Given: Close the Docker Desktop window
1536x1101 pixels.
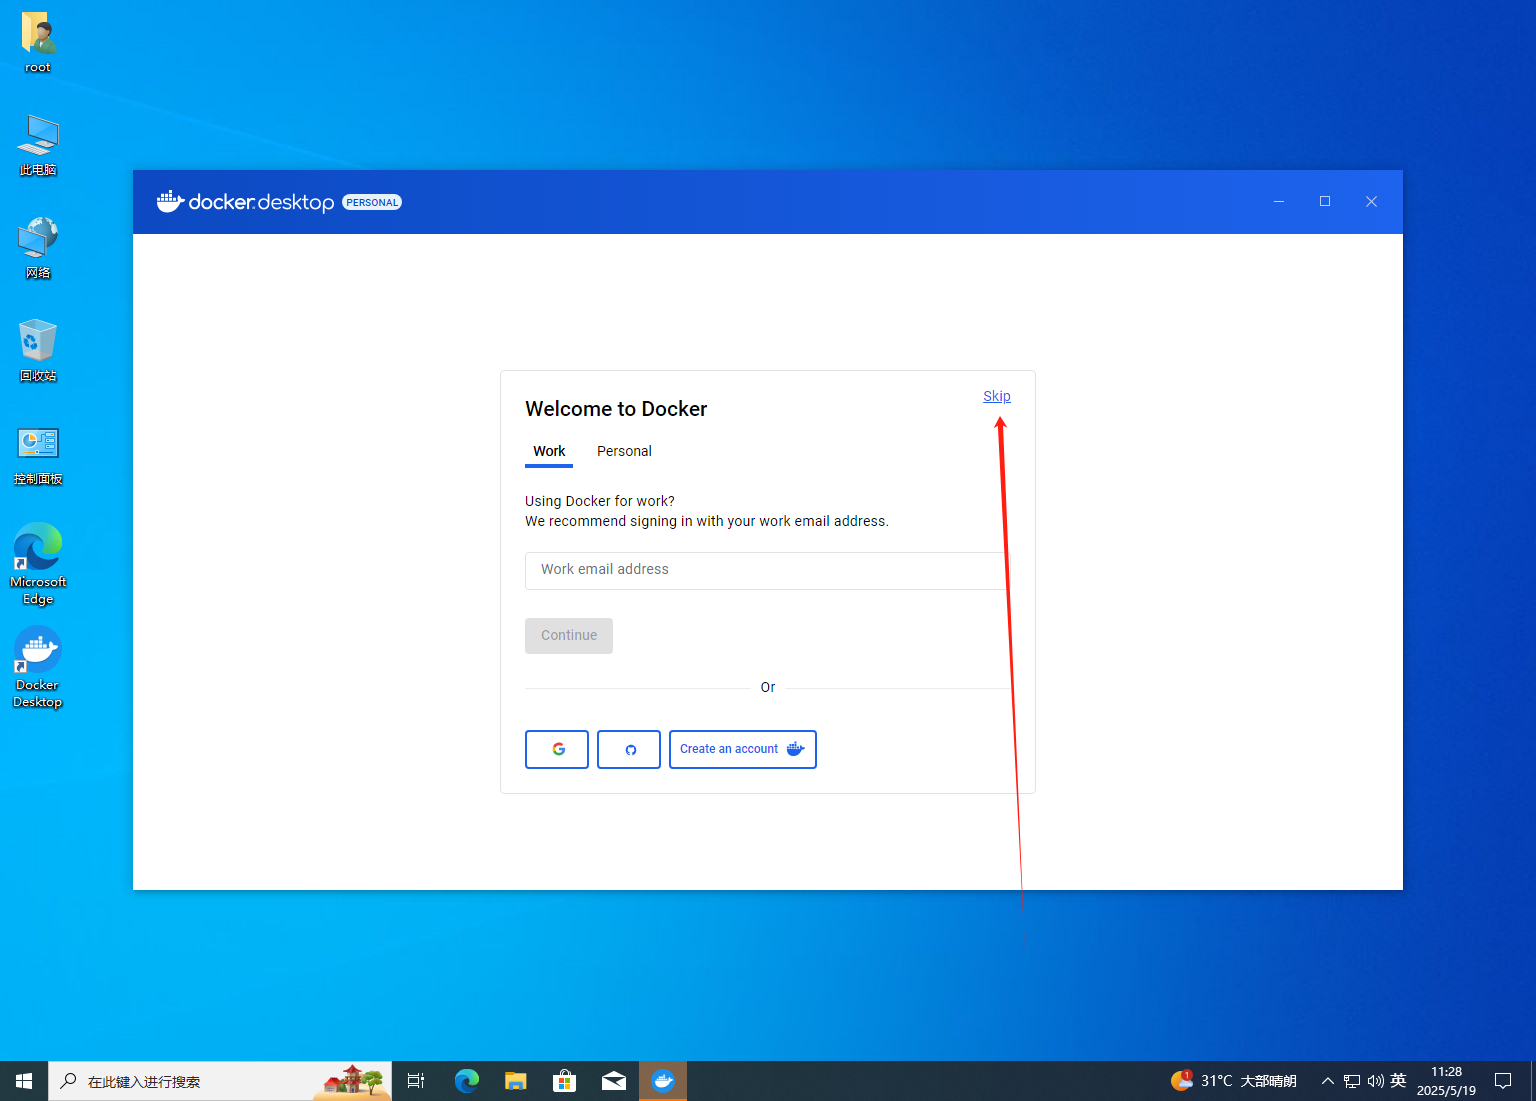Looking at the screenshot, I should [1371, 202].
